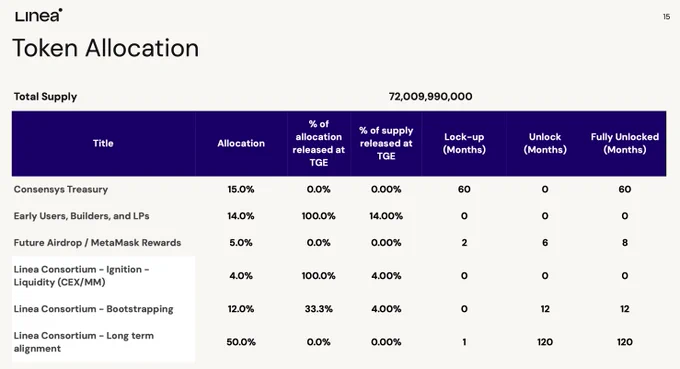Click the 14.00% supply released cell

386,216
